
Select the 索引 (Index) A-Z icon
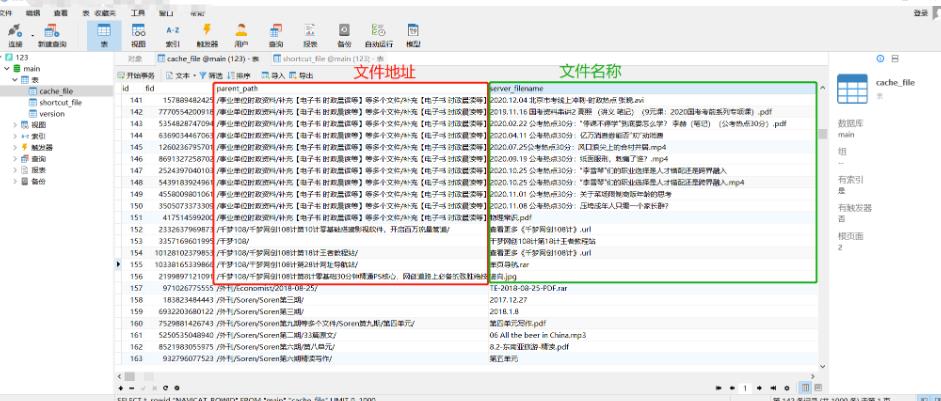point(173,35)
